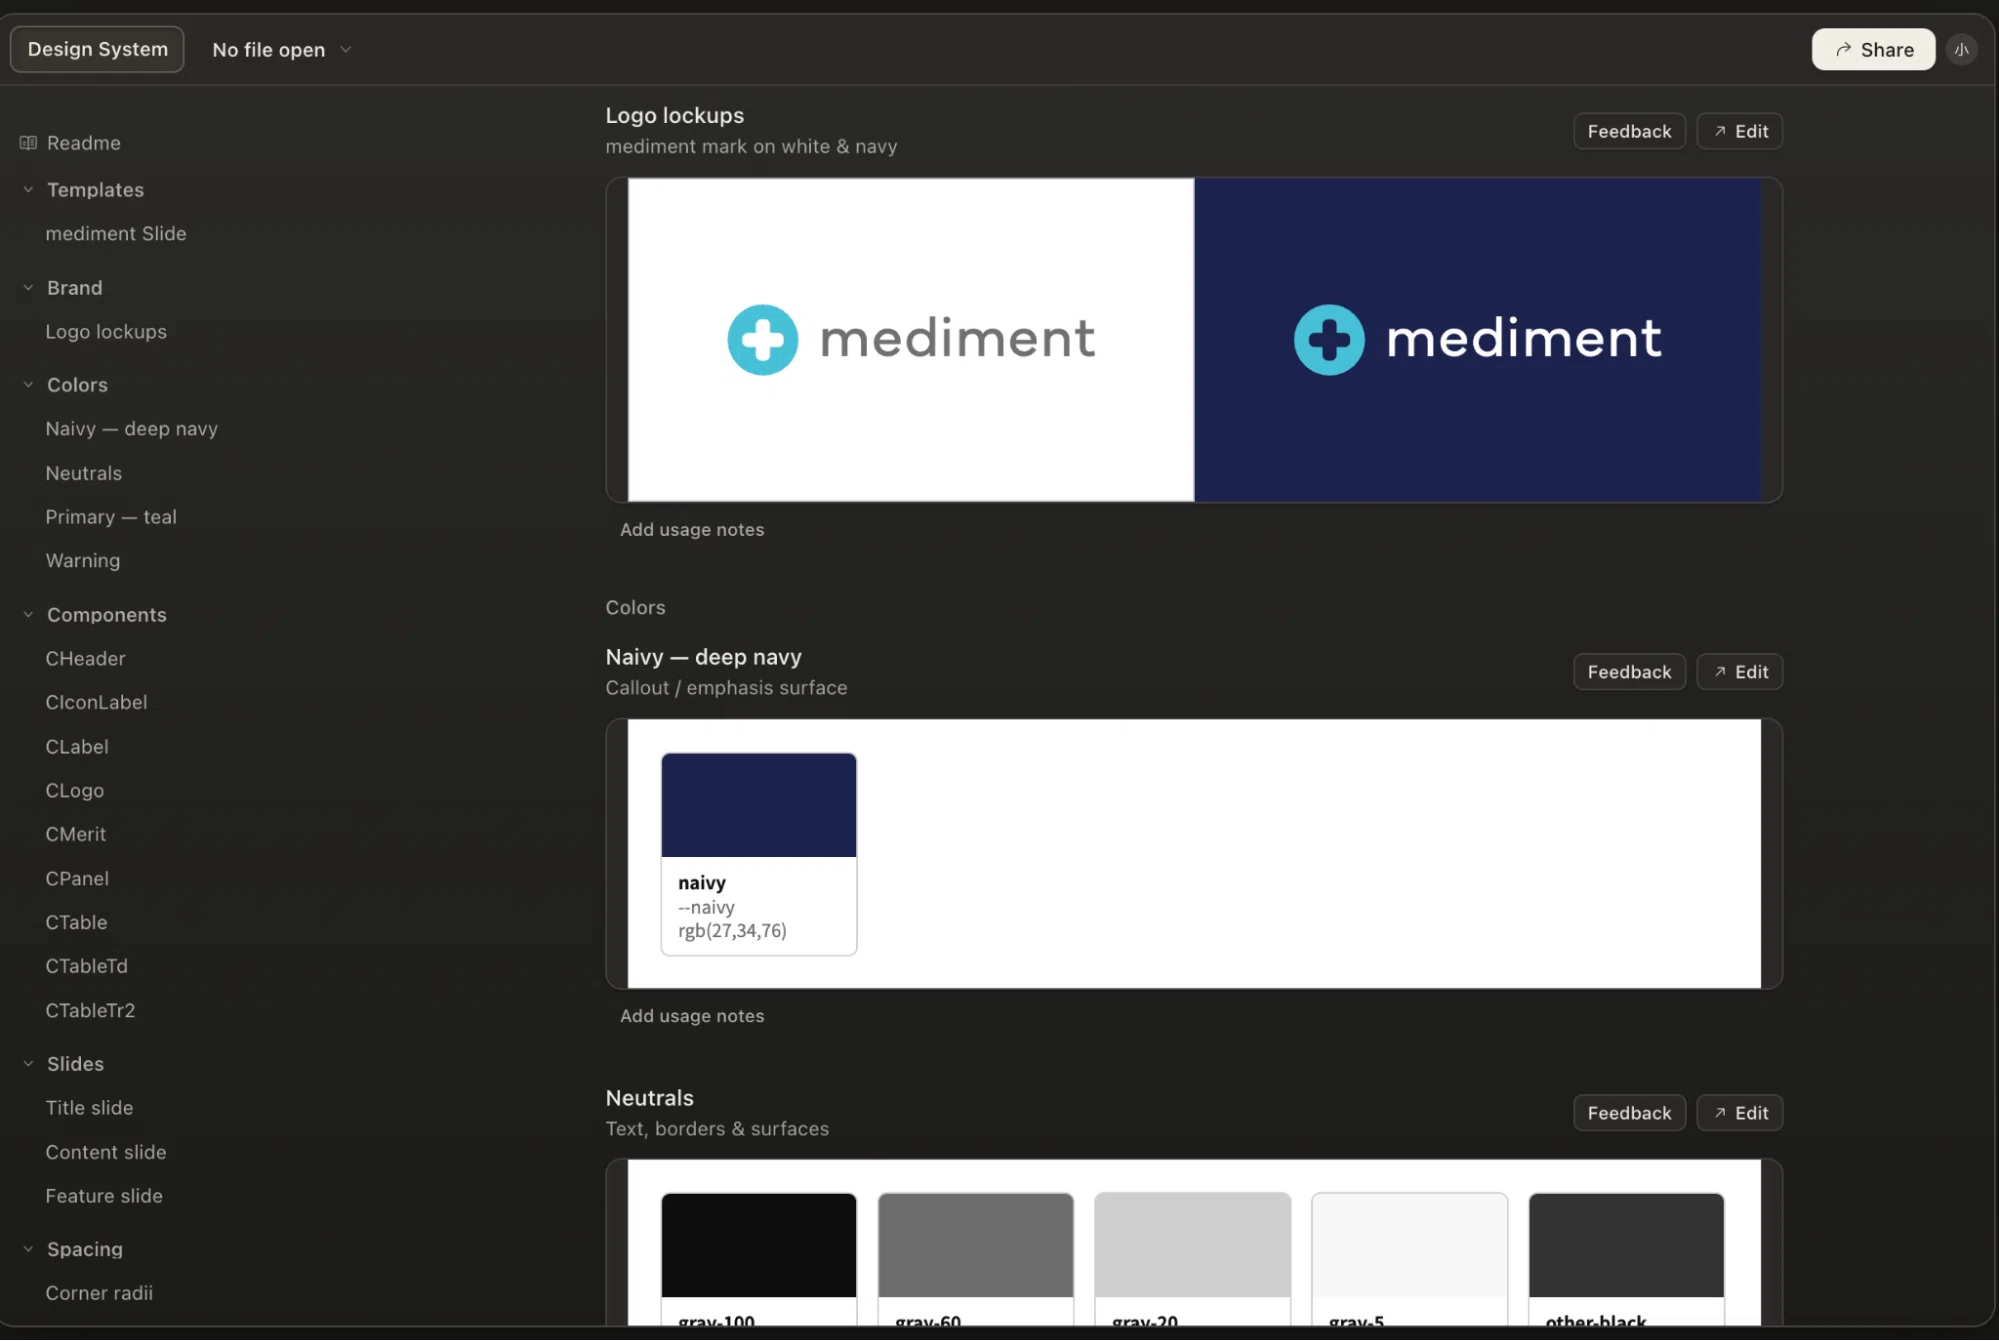Viewport: 1999px width, 1341px height.
Task: Click the Logo lockups section heading
Action: click(675, 116)
